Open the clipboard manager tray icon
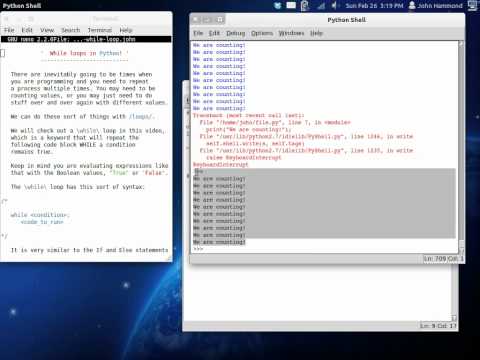480x360 pixels. click(305, 6)
